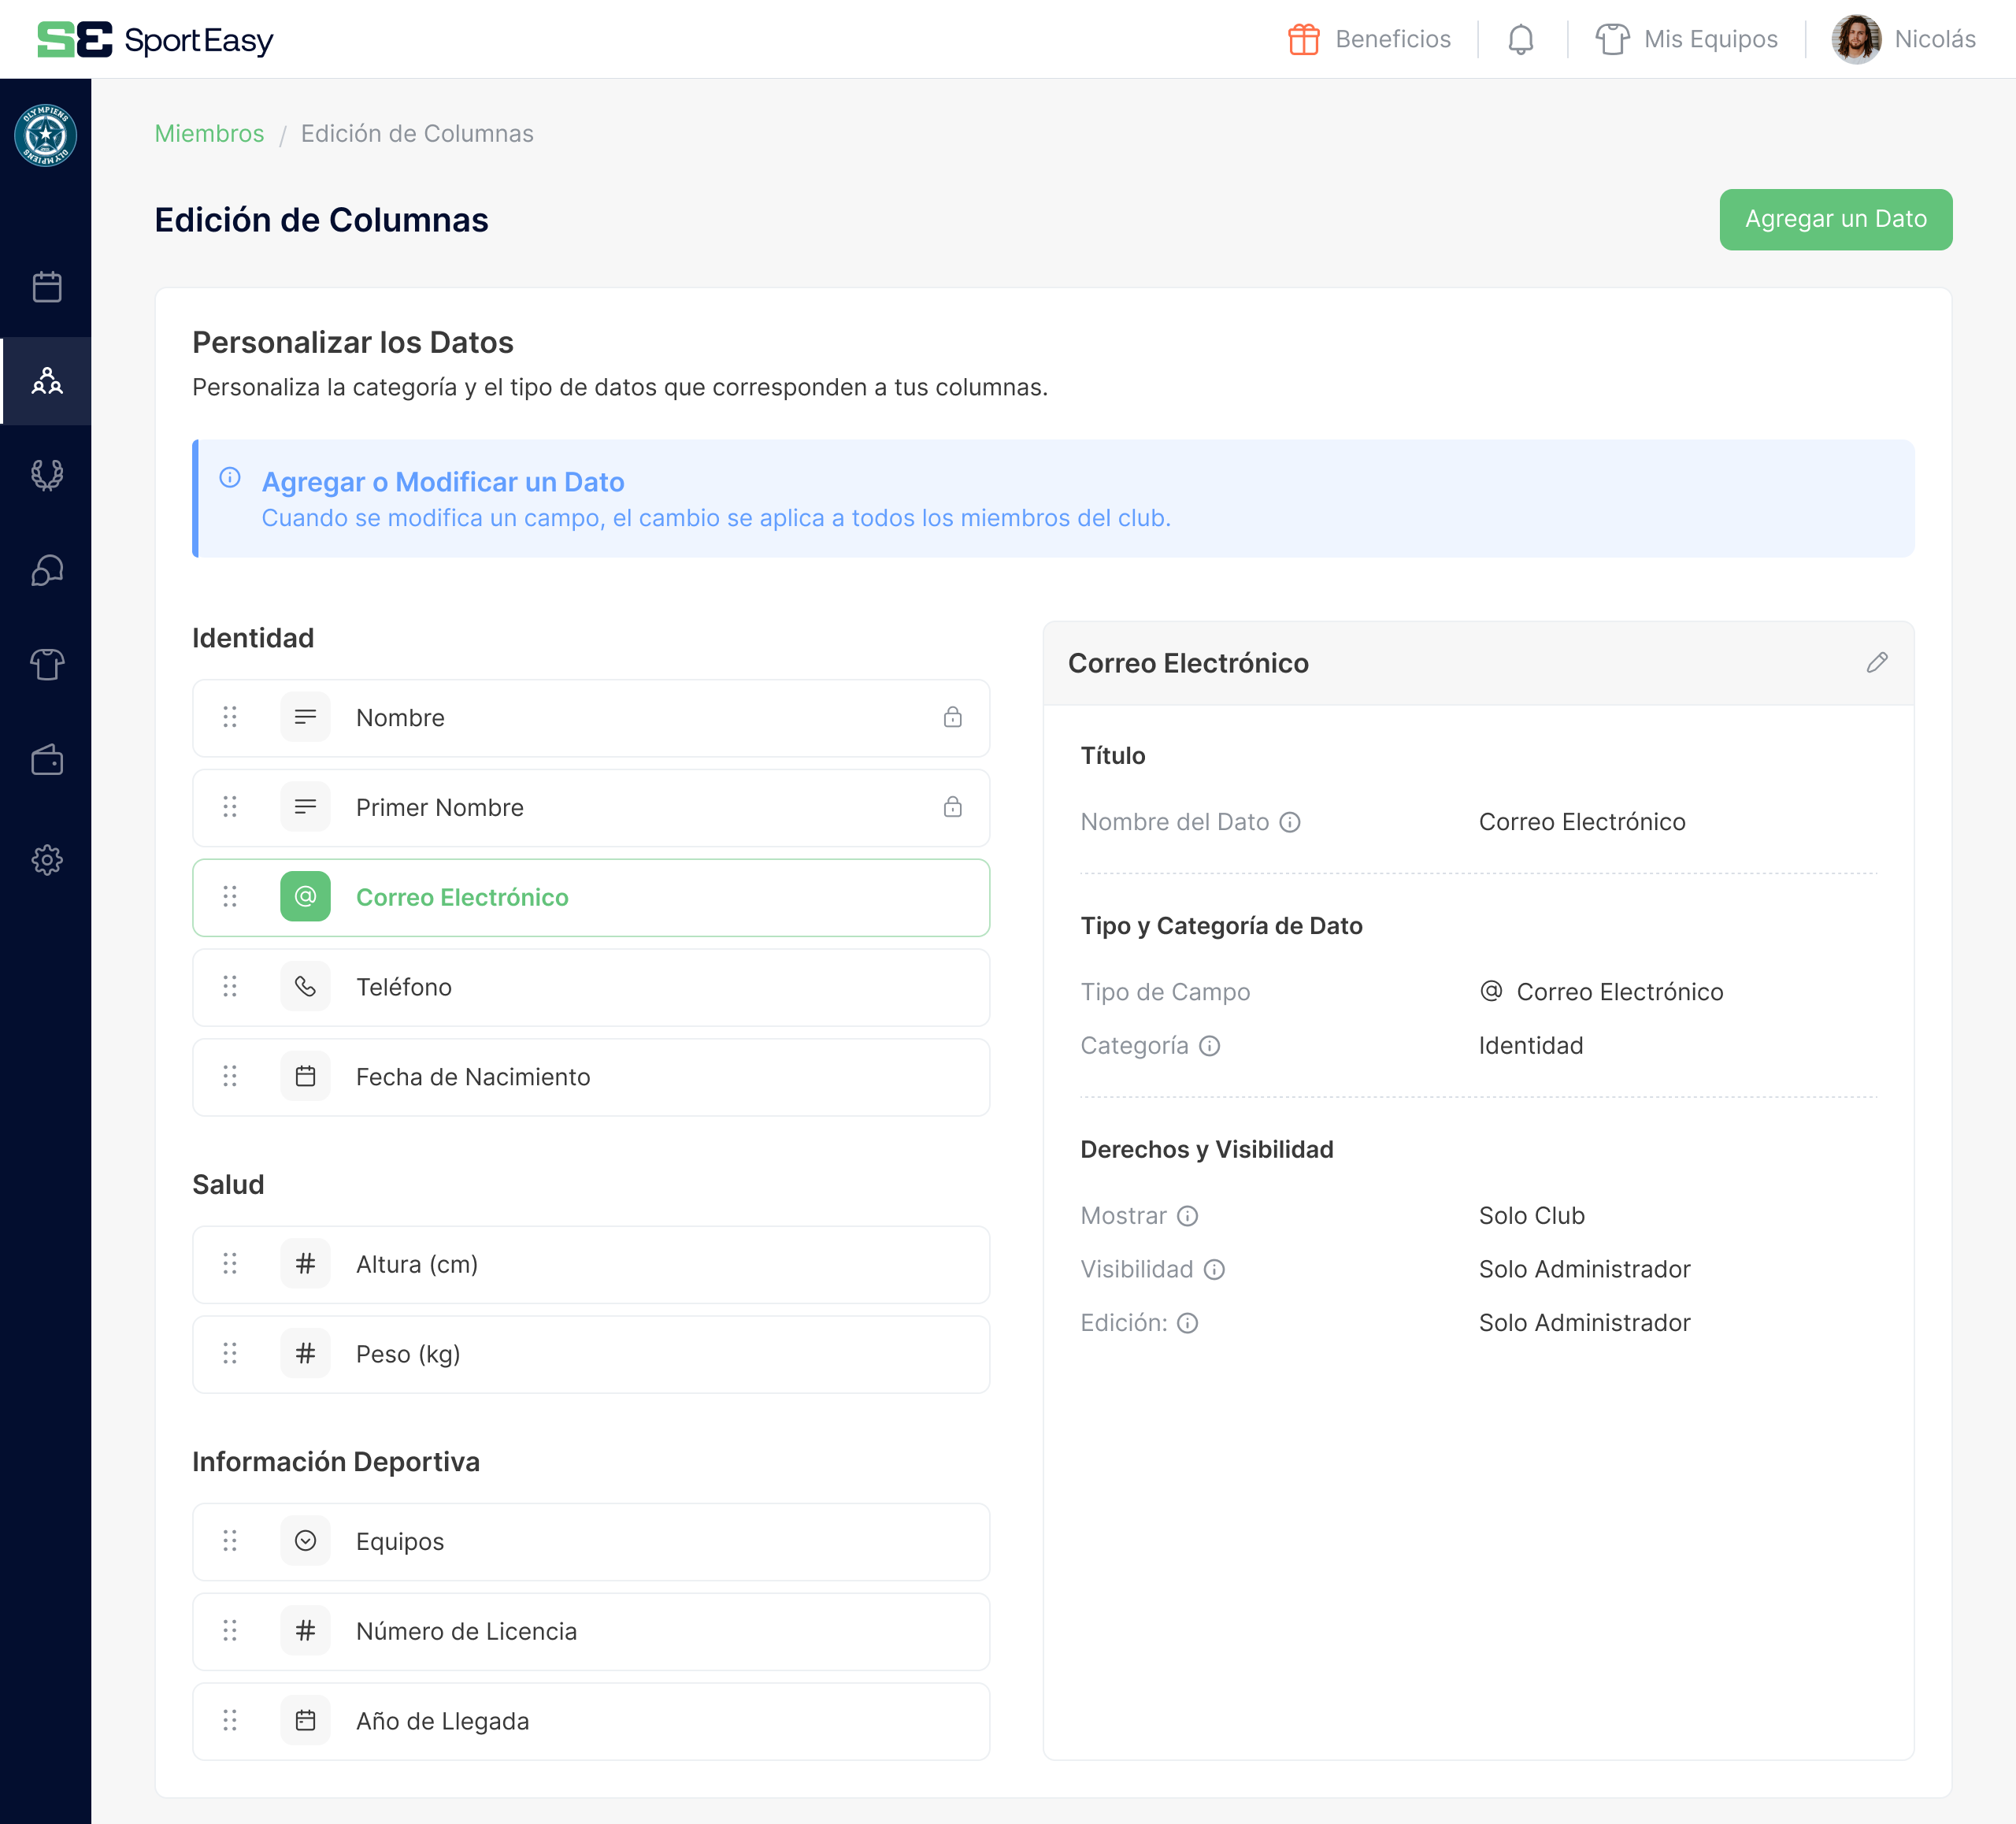Go to Miembros breadcrumb link
Screen dimensions: 2016x1824
tap(209, 133)
